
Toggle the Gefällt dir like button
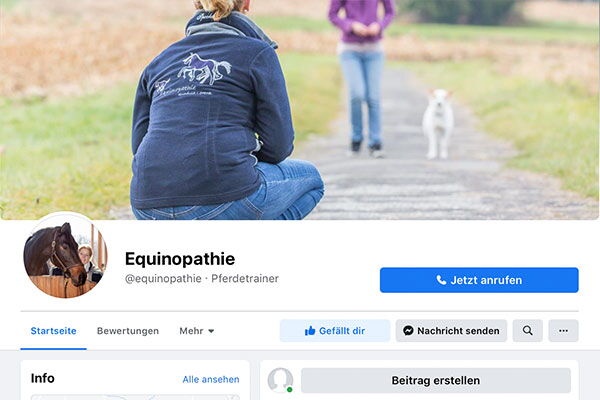(x=335, y=331)
